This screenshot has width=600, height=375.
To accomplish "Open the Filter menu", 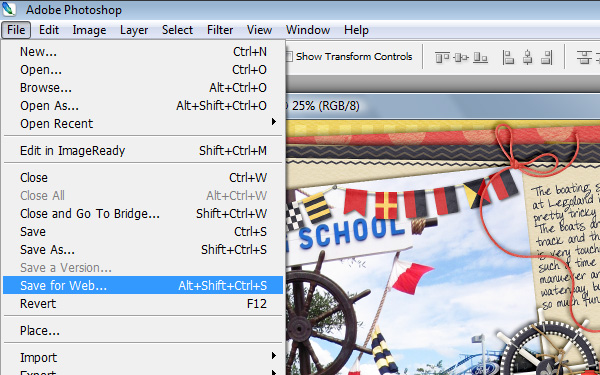I will click(x=220, y=30).
